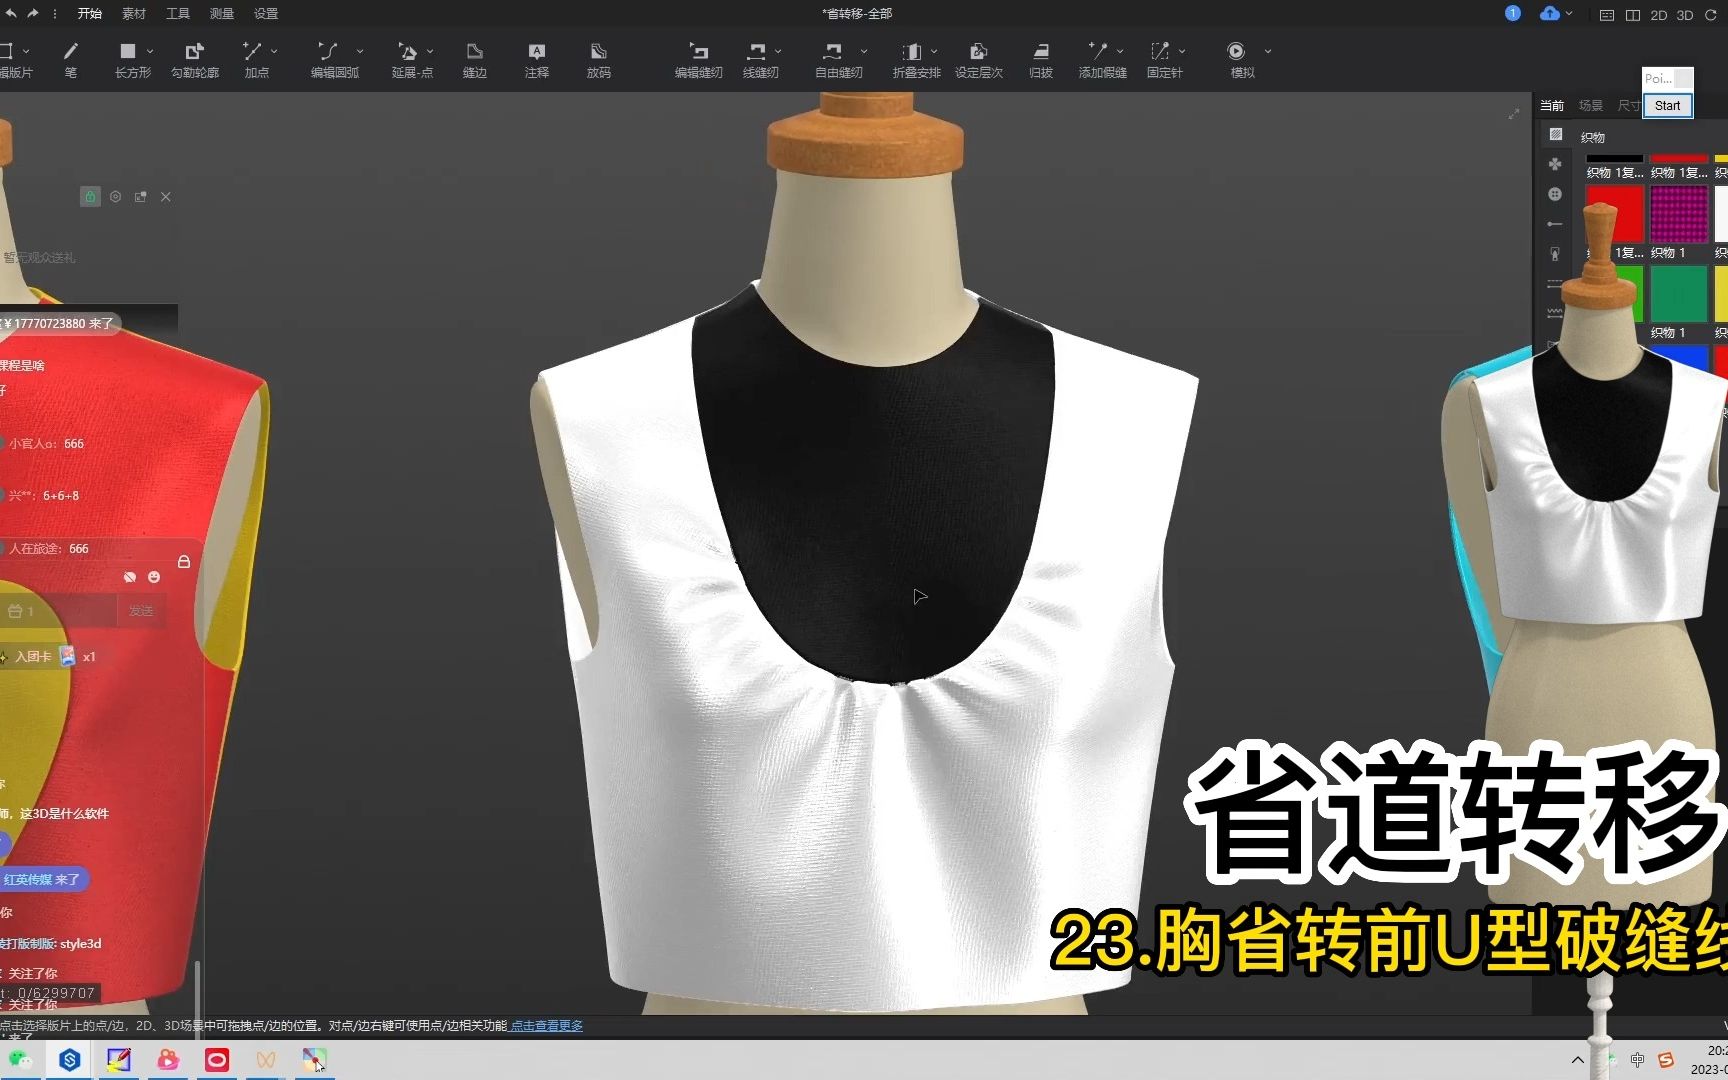Select the green 织物 1 fabric swatch
This screenshot has height=1080, width=1728.
[1680, 292]
